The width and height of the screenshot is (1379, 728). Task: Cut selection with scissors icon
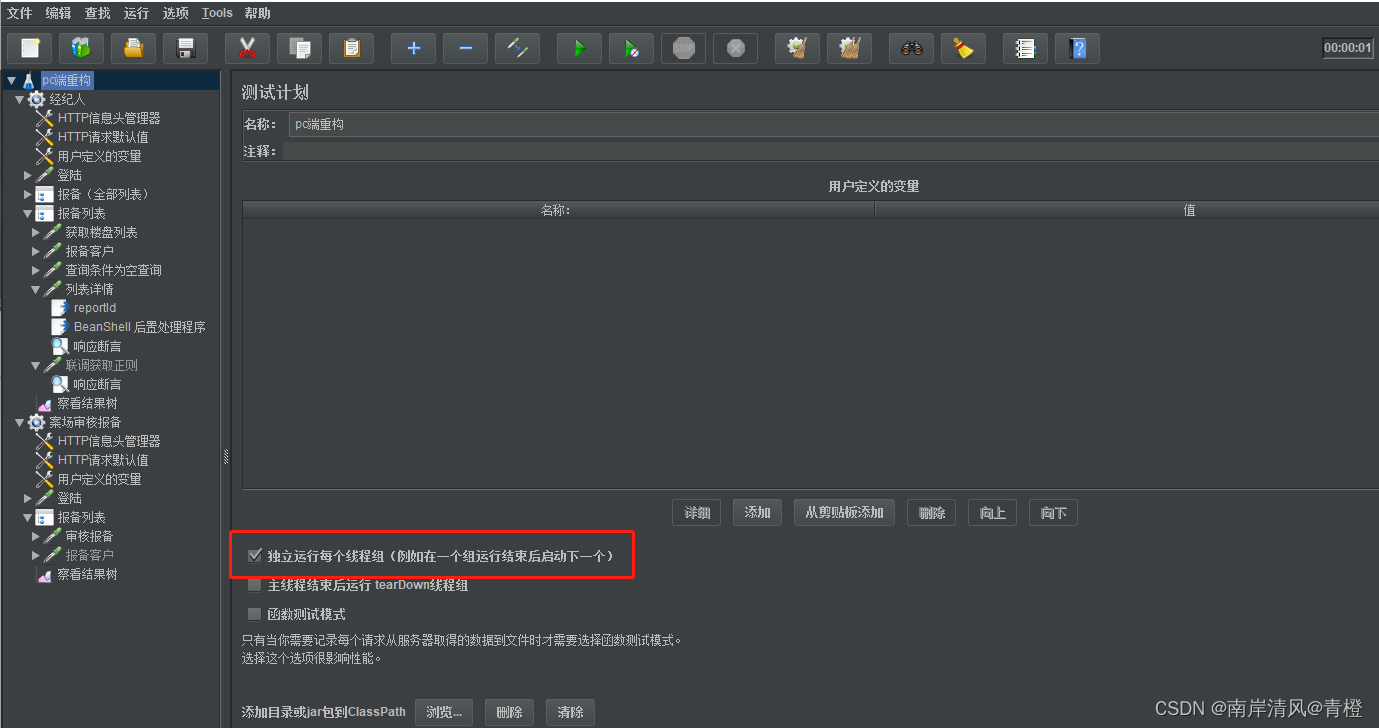point(247,48)
